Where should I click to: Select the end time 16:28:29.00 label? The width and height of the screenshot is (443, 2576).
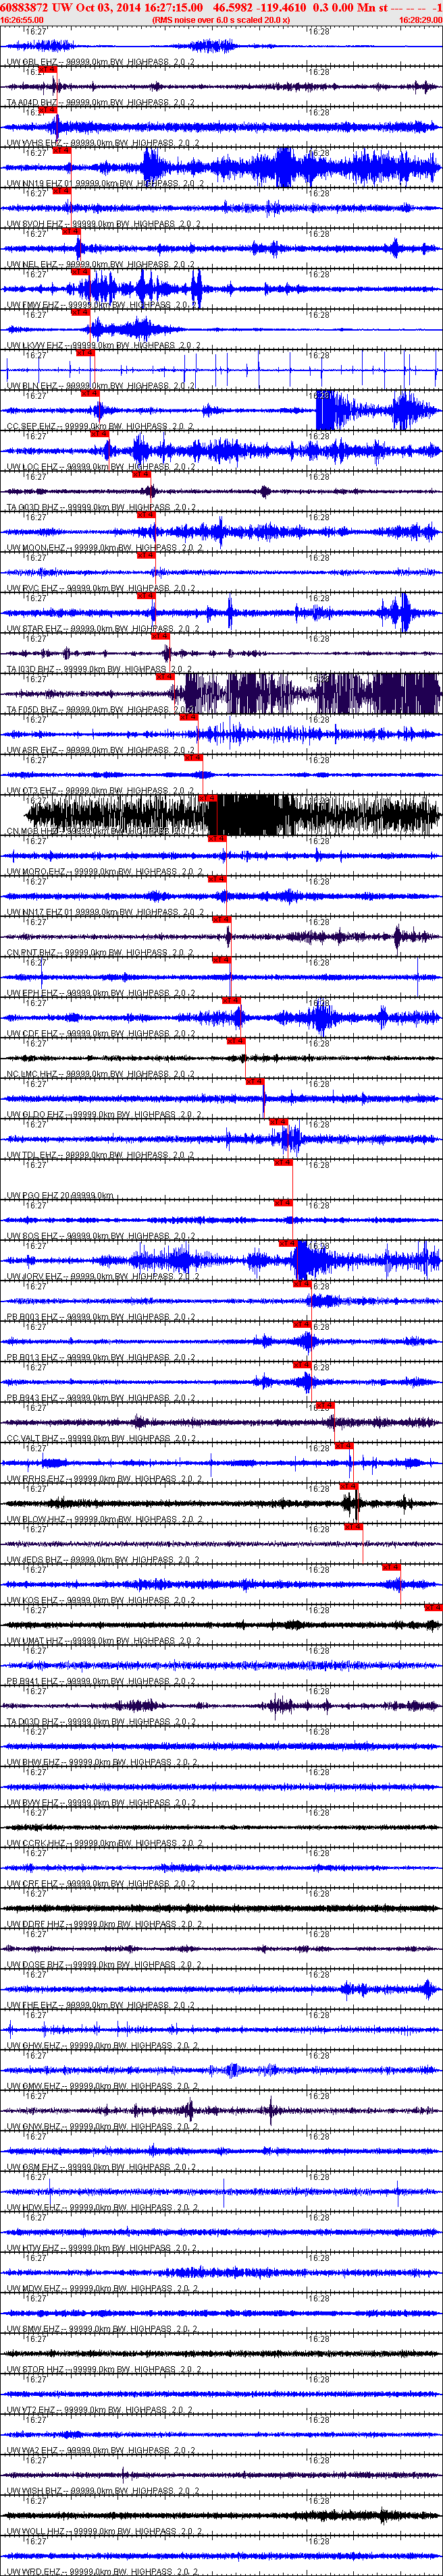click(420, 19)
